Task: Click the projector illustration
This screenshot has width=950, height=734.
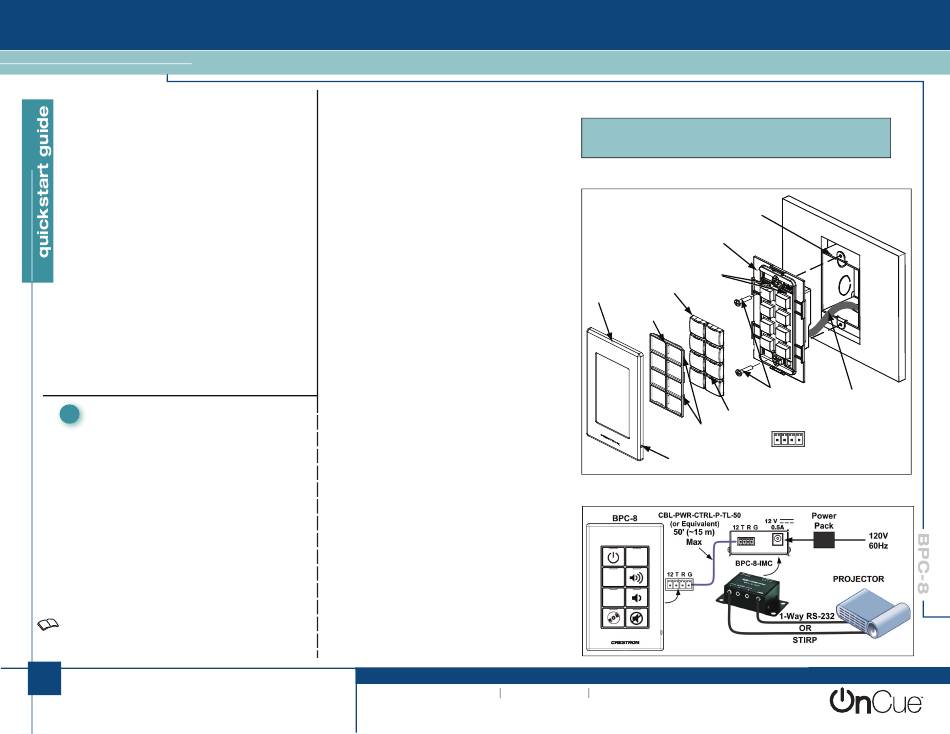Action: click(873, 615)
